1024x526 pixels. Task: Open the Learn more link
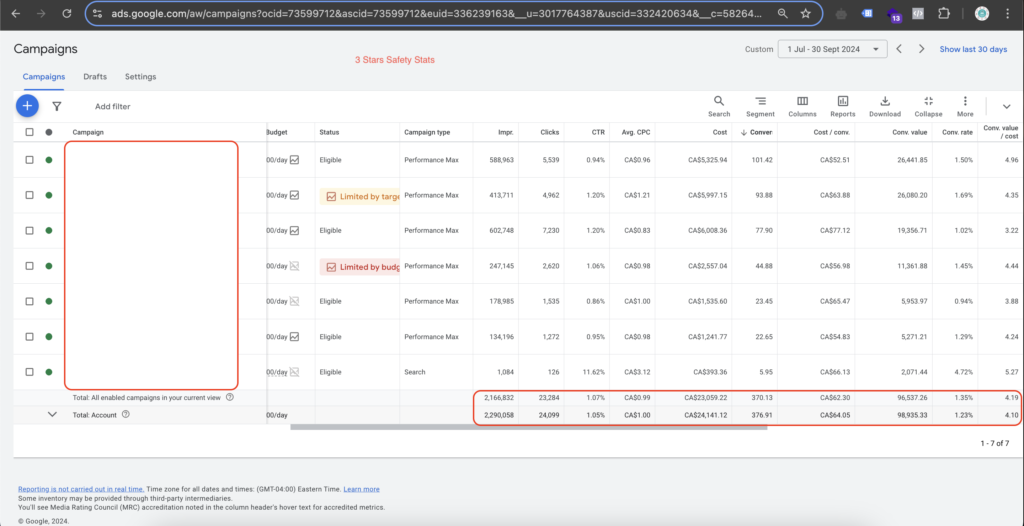point(361,489)
